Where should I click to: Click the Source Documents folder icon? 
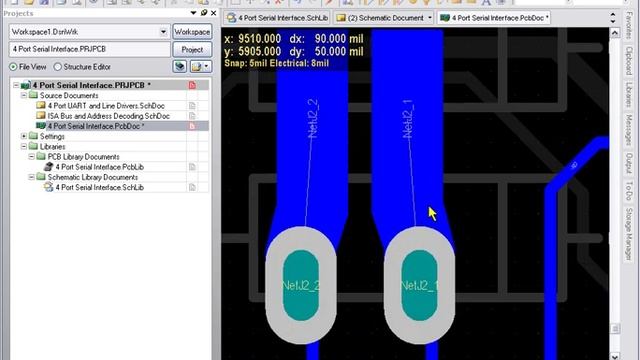33,95
